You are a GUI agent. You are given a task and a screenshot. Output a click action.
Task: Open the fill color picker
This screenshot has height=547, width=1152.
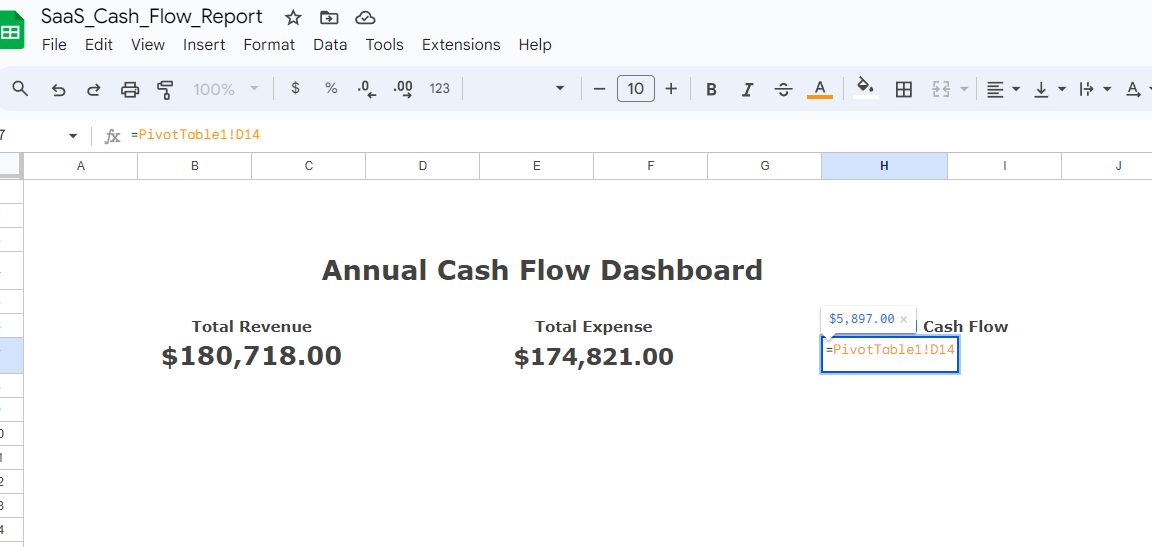pos(866,89)
